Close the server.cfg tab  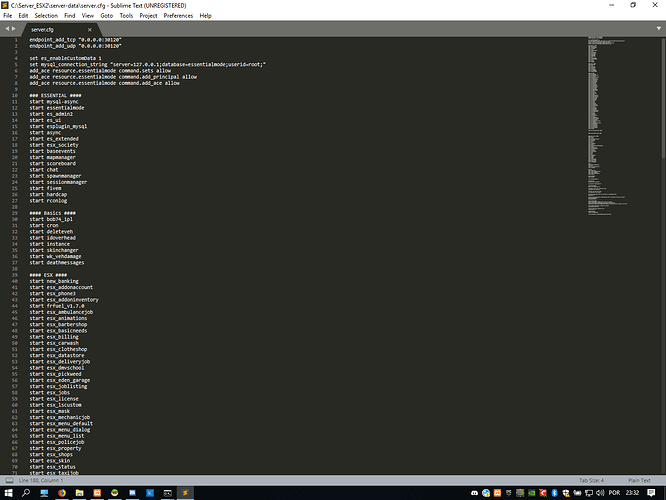click(x=90, y=30)
